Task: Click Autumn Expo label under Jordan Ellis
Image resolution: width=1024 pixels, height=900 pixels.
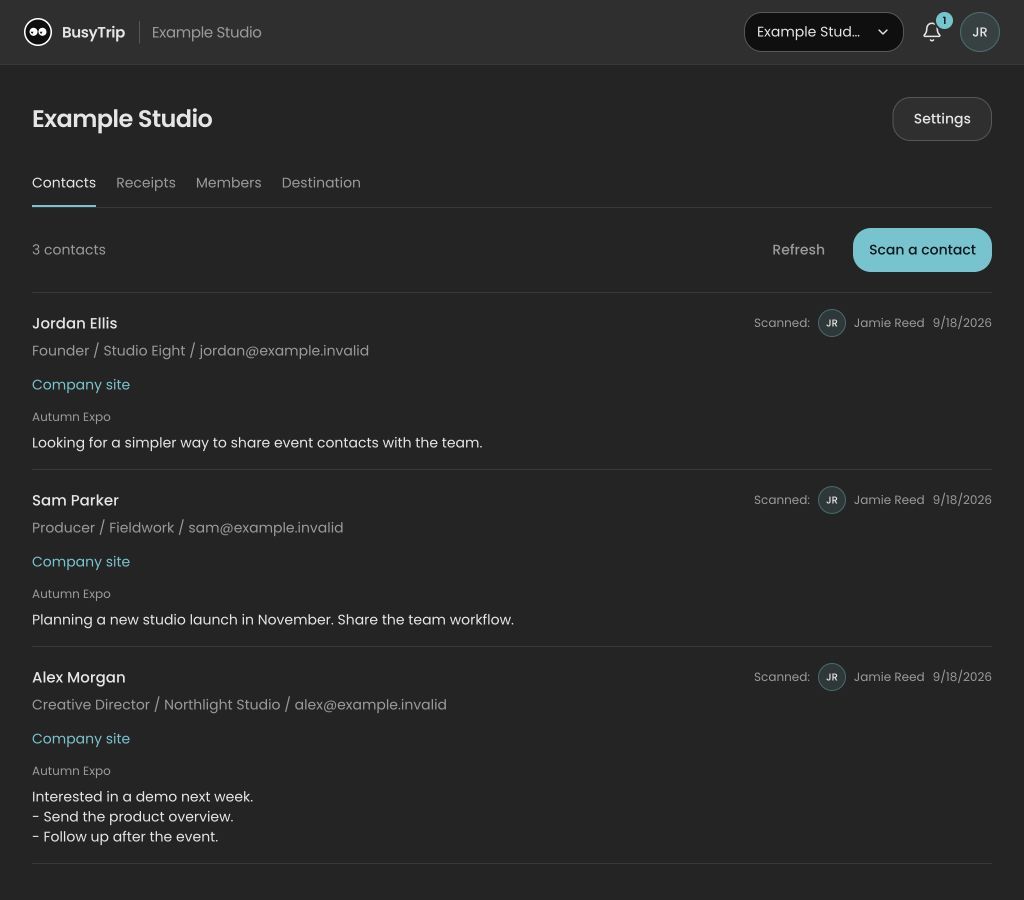Action: [x=71, y=417]
